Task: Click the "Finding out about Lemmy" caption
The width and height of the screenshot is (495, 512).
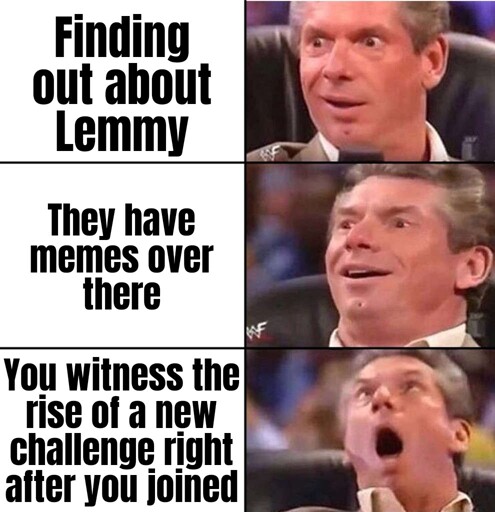Action: tap(122, 83)
